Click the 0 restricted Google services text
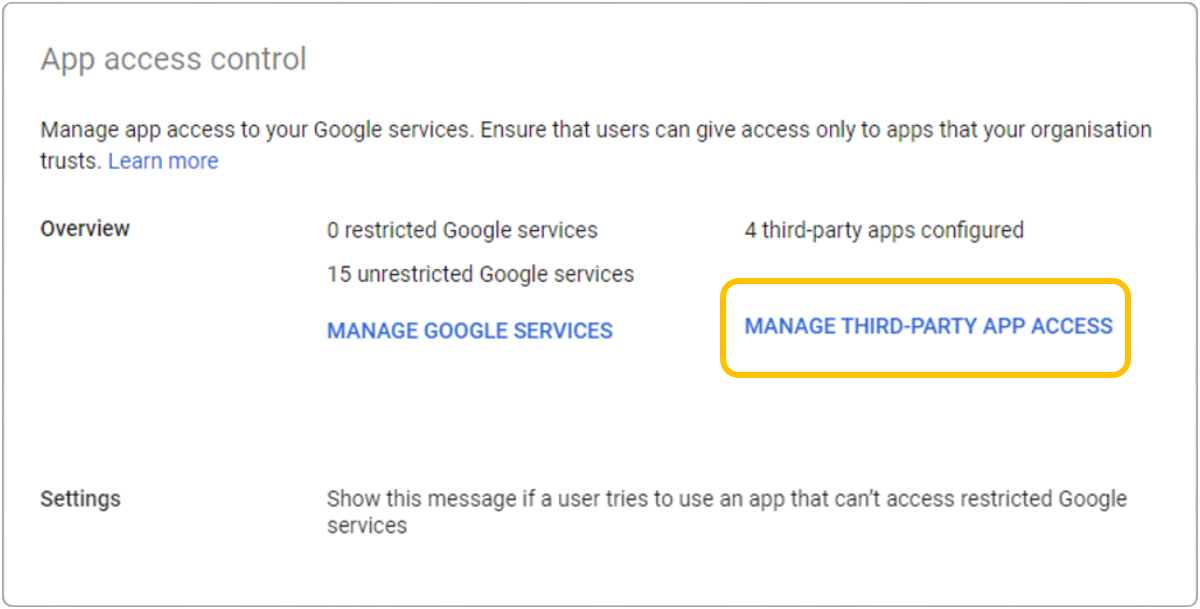1200x609 pixels. pyautogui.click(x=462, y=230)
